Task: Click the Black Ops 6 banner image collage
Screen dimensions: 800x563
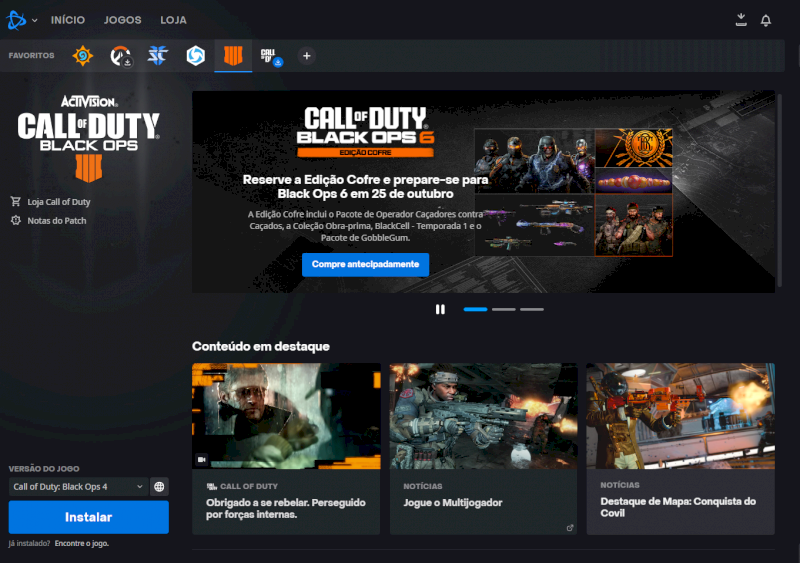Action: pyautogui.click(x=573, y=192)
